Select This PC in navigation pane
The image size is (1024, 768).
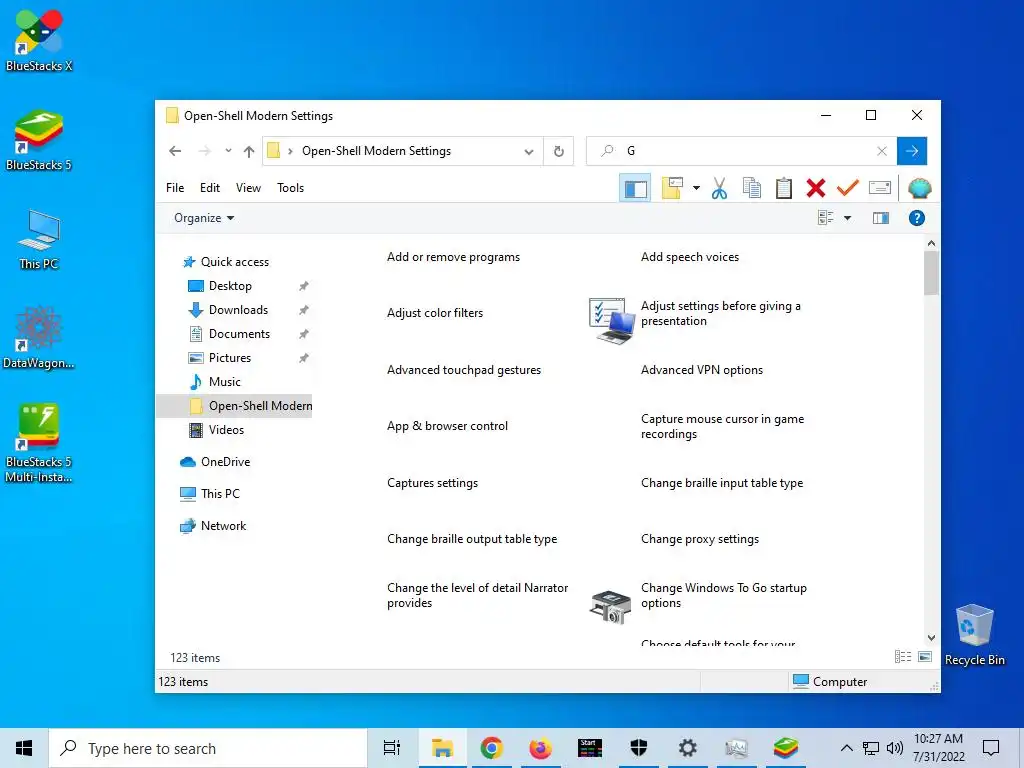click(210, 494)
